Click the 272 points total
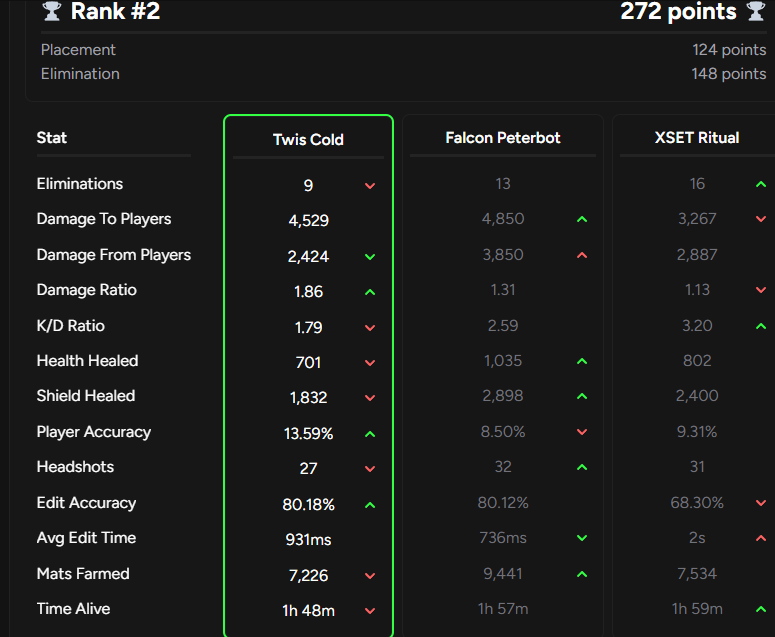Screen dimensions: 775x637 click(x=678, y=11)
